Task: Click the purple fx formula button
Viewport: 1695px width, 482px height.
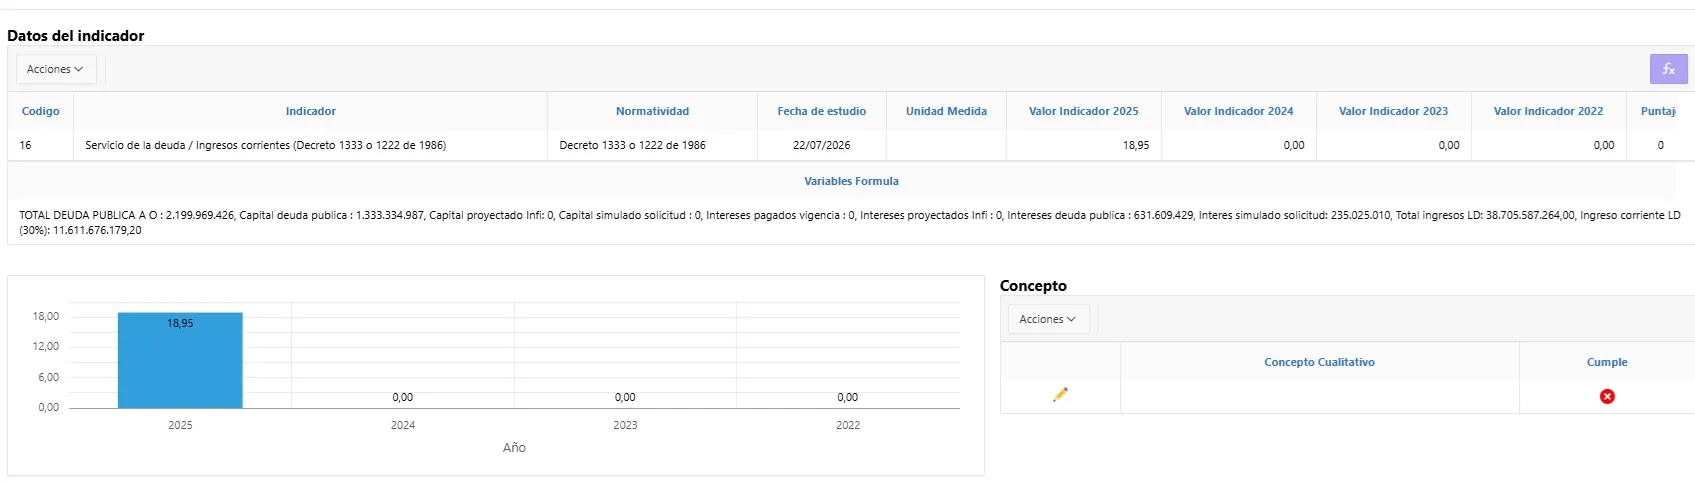Action: click(x=1668, y=69)
